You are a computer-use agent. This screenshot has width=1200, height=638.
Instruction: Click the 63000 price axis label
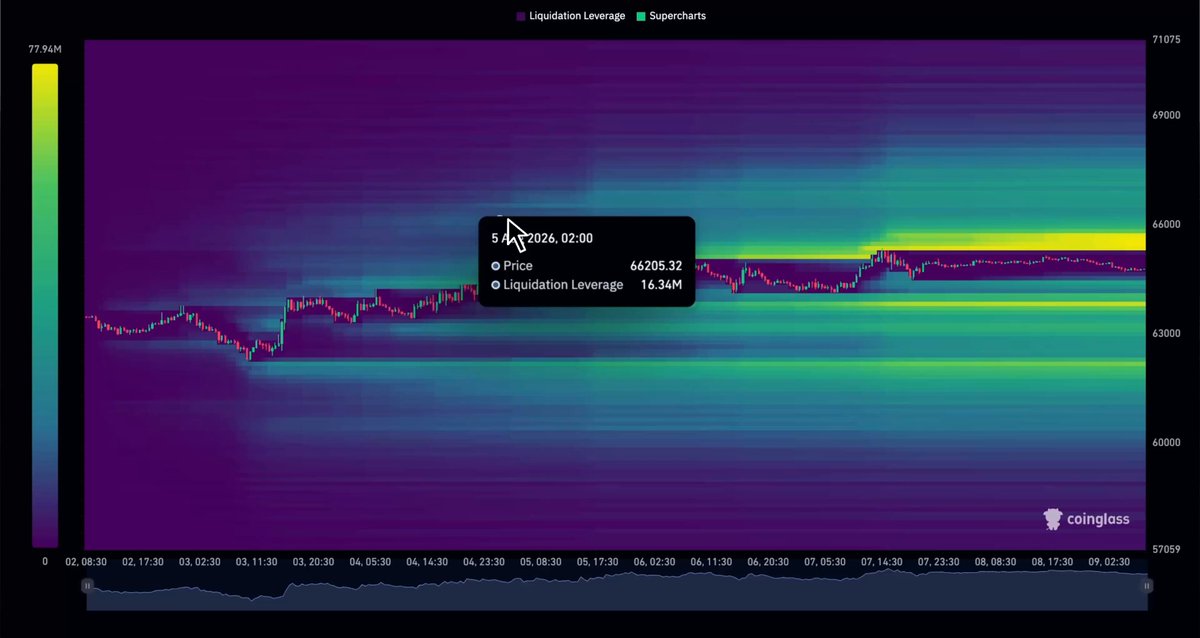point(1164,333)
